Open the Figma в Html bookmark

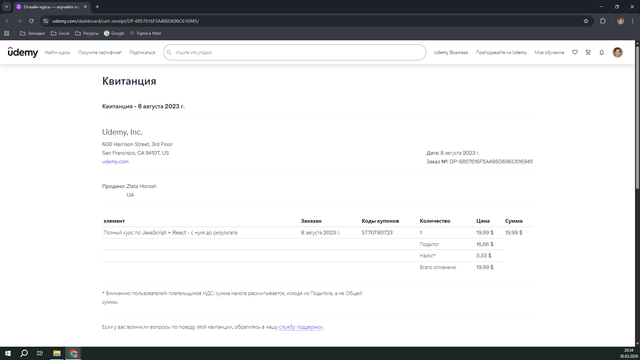point(145,33)
